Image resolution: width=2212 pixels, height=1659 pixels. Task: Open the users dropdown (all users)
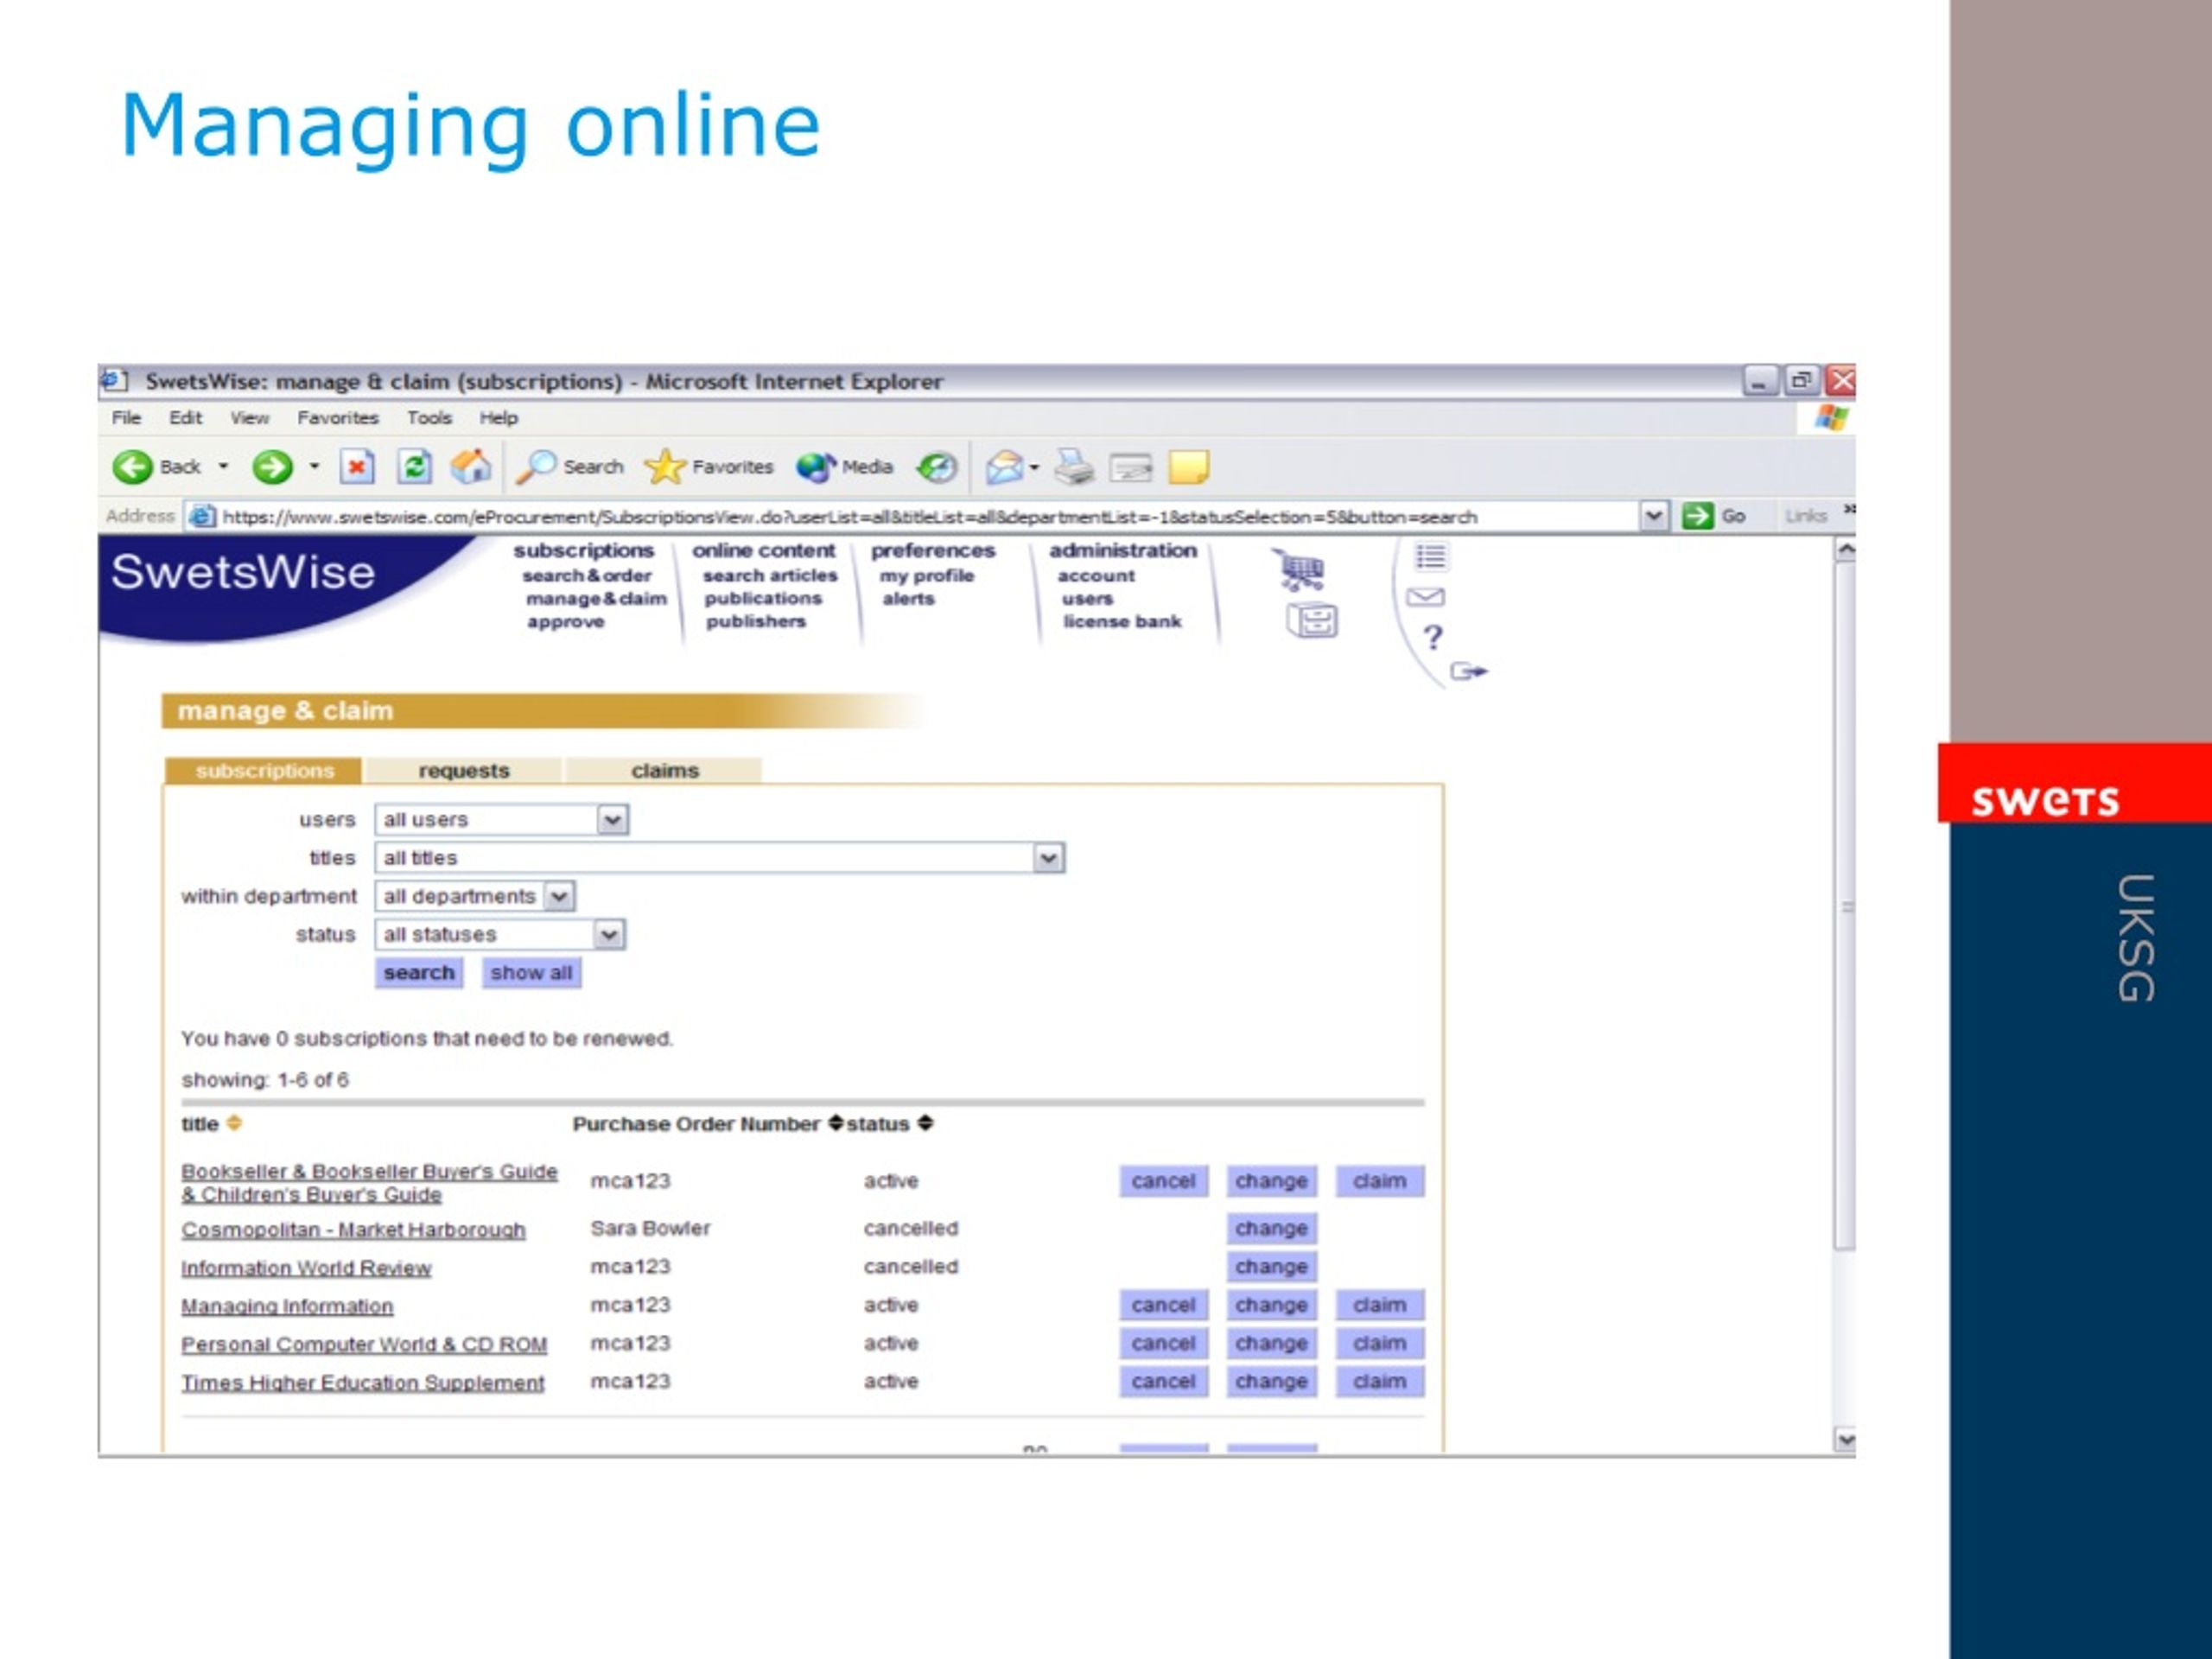(x=502, y=820)
